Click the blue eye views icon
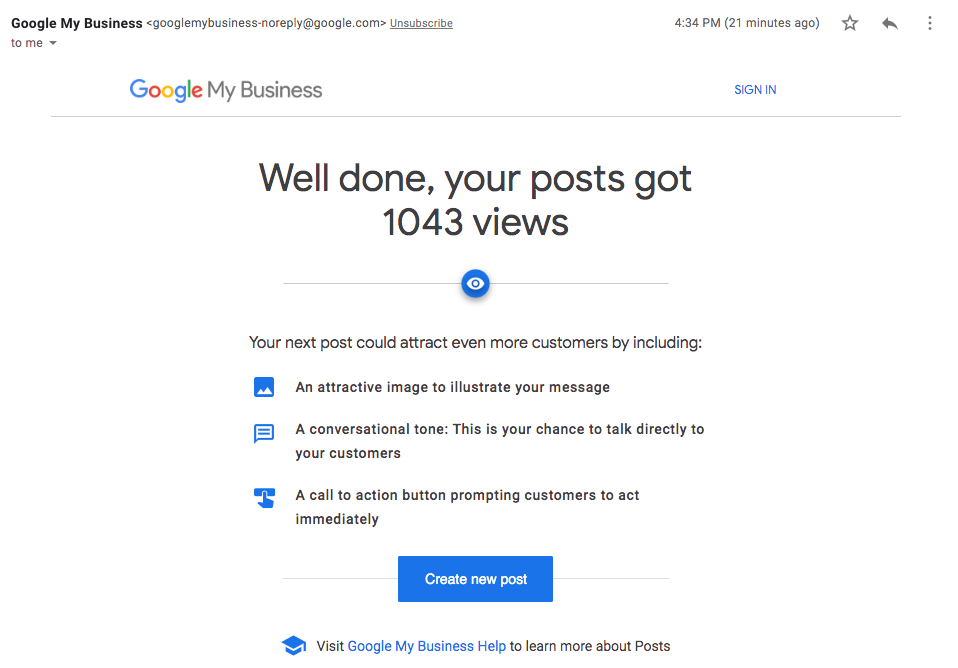The image size is (958, 668). (x=475, y=284)
